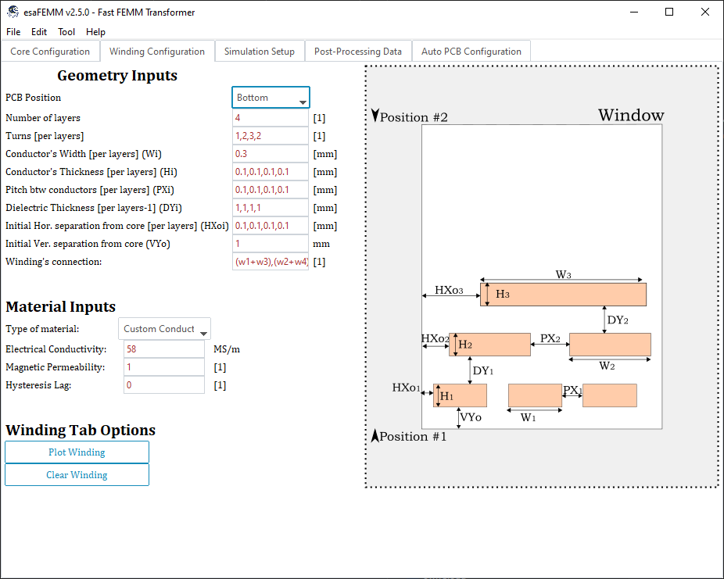Click the PCB Position label

pos(33,97)
